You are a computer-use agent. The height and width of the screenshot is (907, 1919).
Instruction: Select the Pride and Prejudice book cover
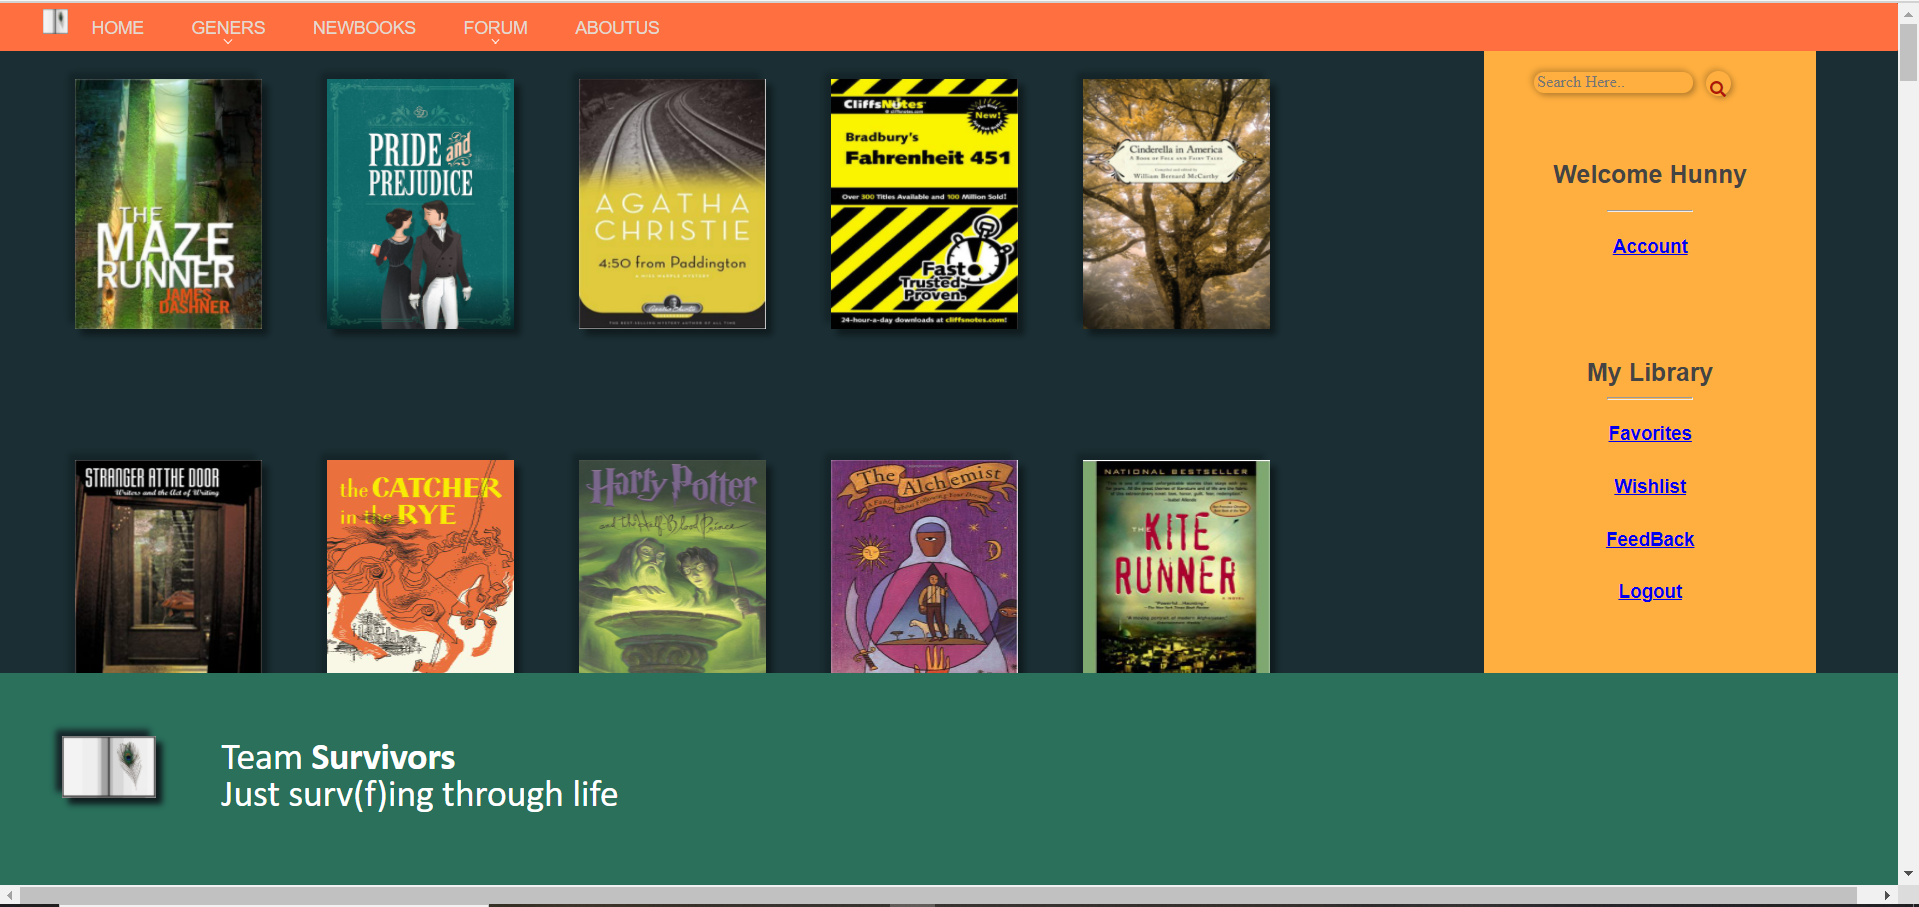point(419,204)
